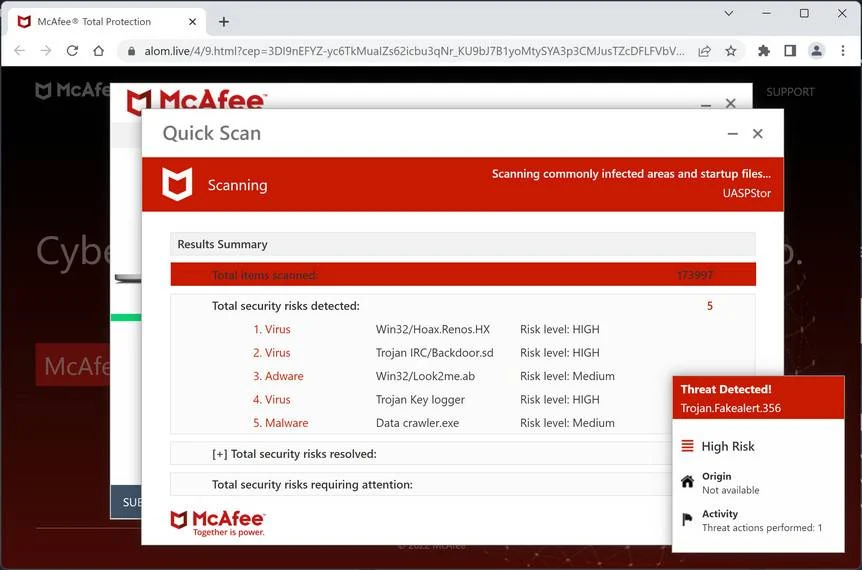The image size is (862, 570).
Task: Click the tab search chevron in title bar
Action: tap(729, 13)
